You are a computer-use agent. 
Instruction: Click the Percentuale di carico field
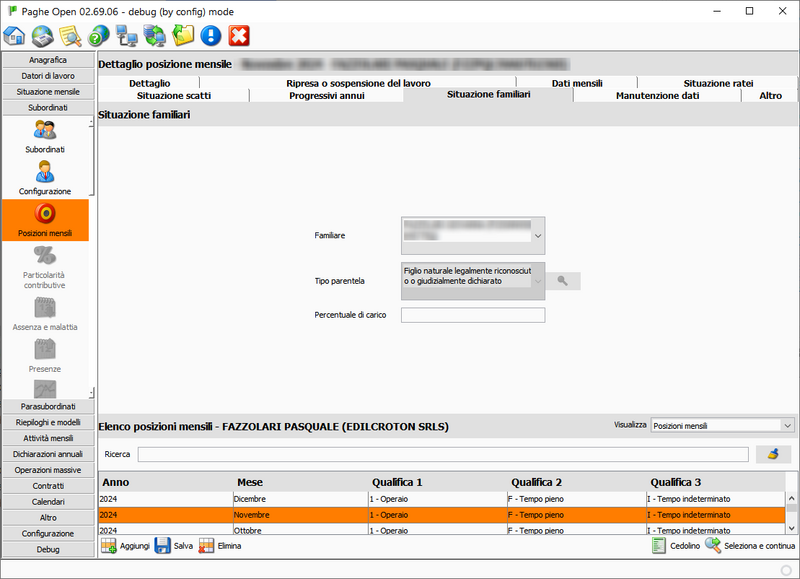472,315
